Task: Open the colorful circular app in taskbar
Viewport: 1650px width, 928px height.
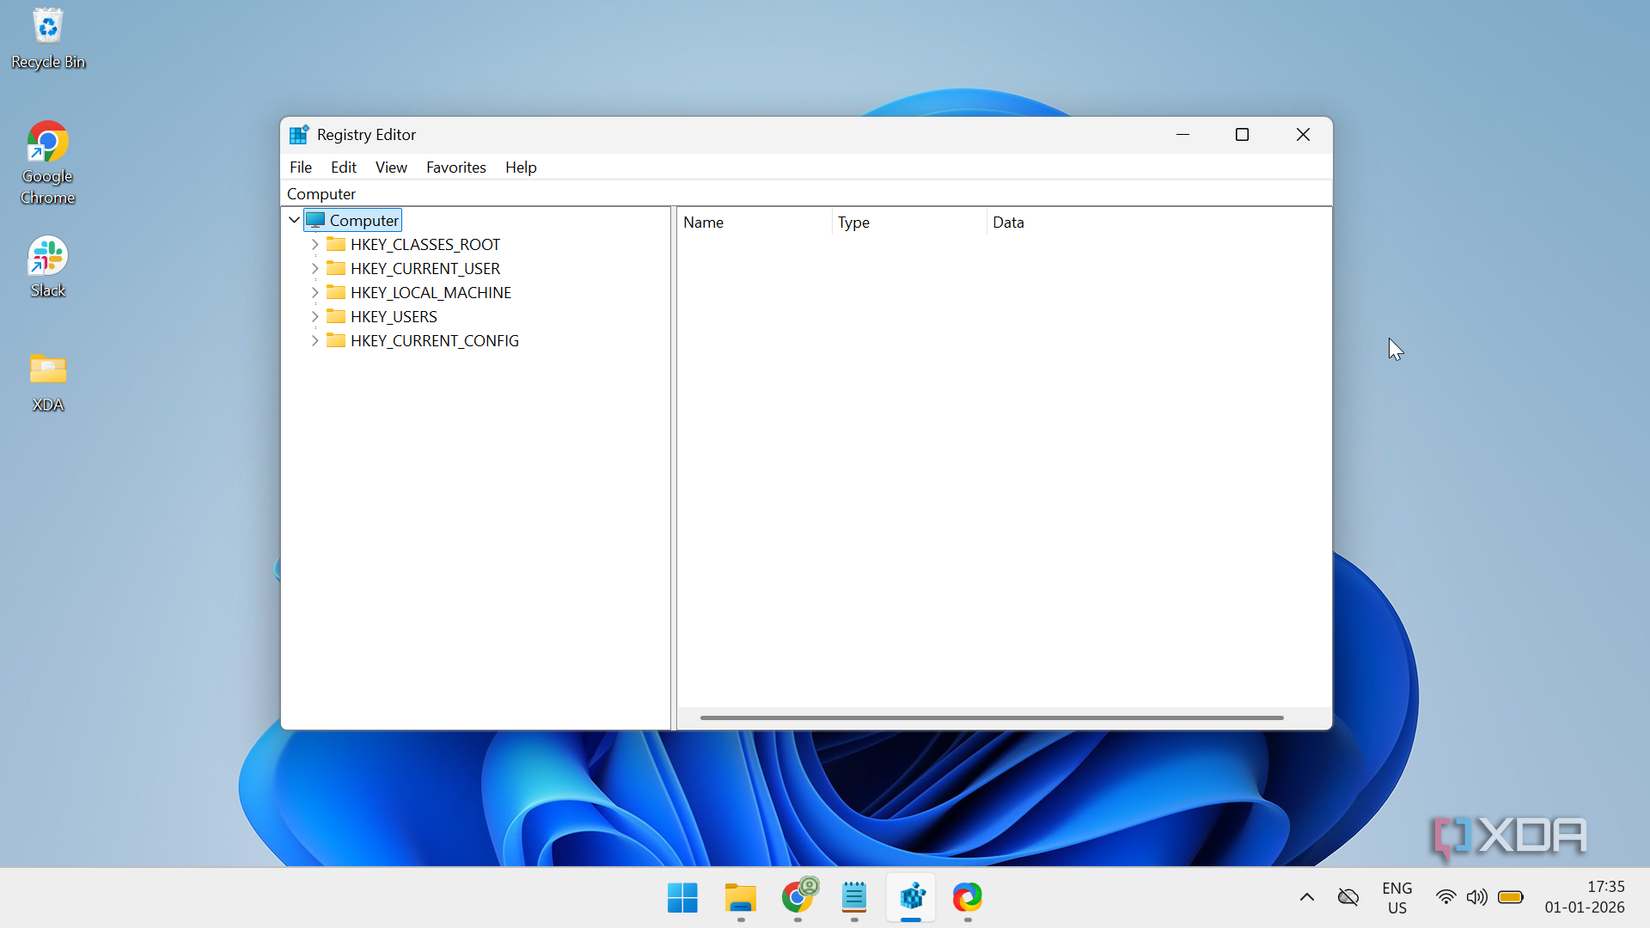Action: pos(967,898)
